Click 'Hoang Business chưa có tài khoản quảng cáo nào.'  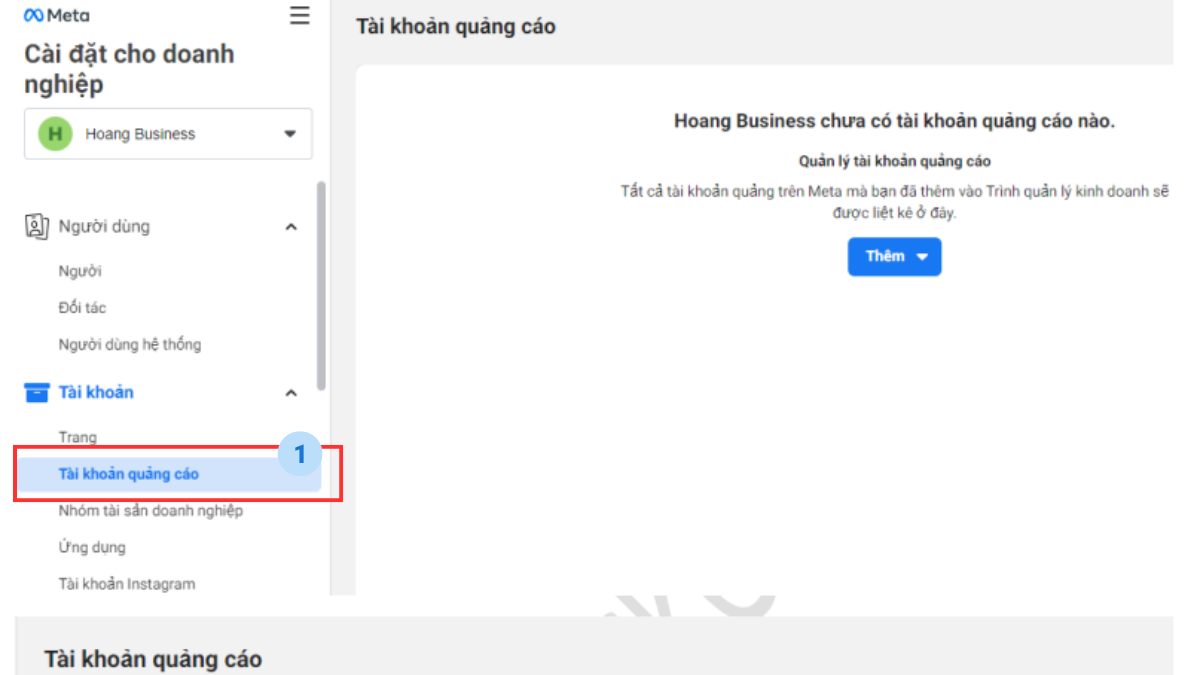point(894,121)
